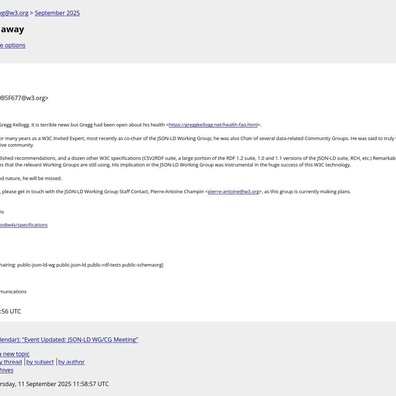396x396 pixels.
Task: Click the paragraph mentioning CSV2RDF suite specifications
Action: 198,162
